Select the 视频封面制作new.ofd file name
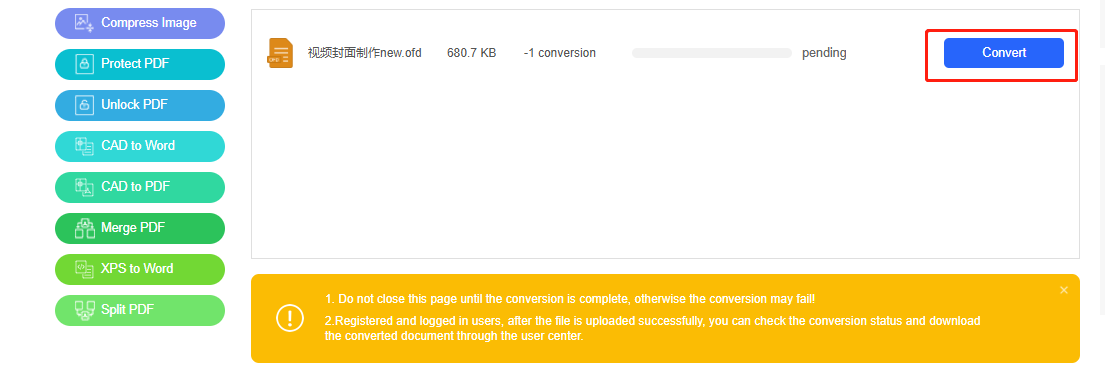 pyautogui.click(x=364, y=53)
